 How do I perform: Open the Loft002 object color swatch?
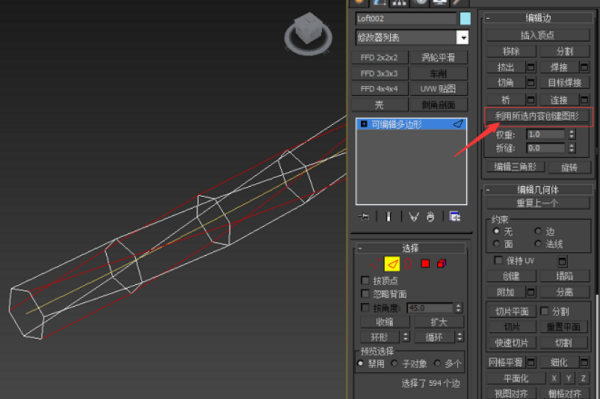pos(465,18)
